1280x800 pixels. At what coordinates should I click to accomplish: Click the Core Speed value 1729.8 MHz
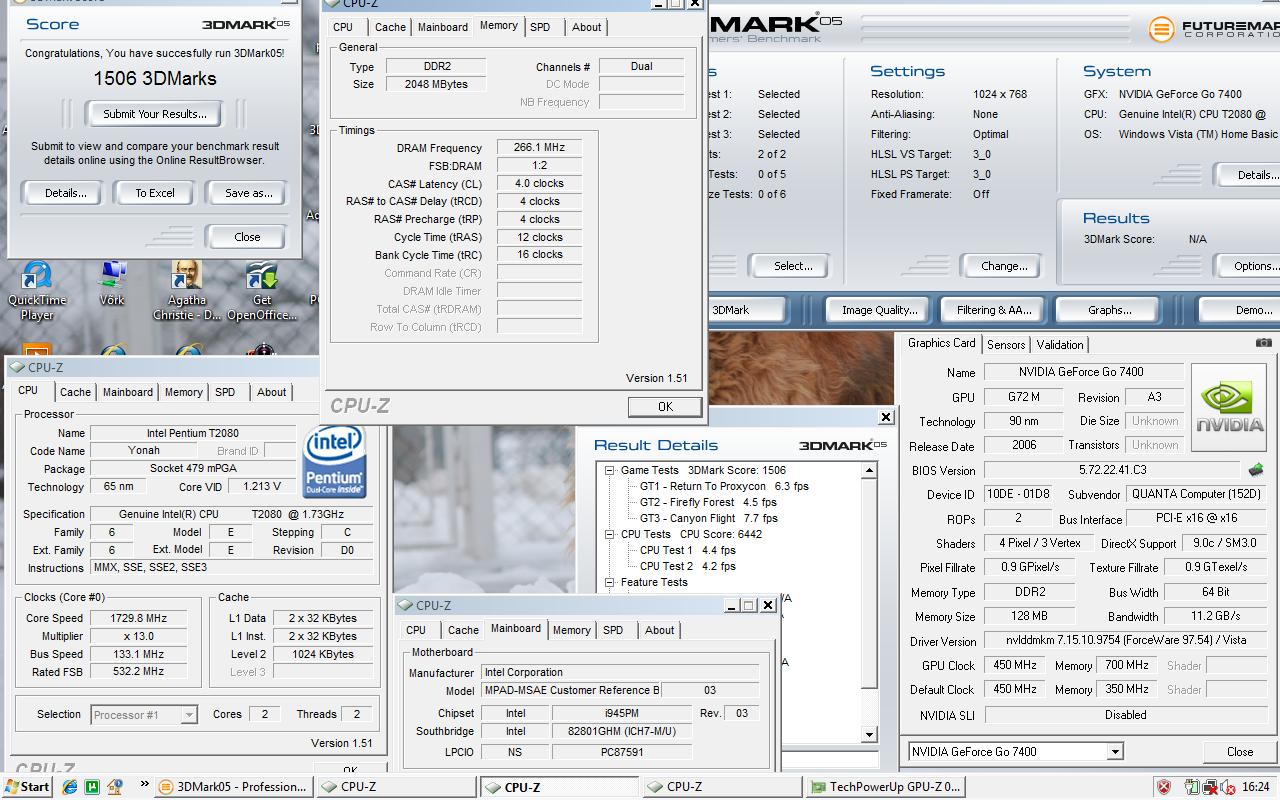pos(138,618)
